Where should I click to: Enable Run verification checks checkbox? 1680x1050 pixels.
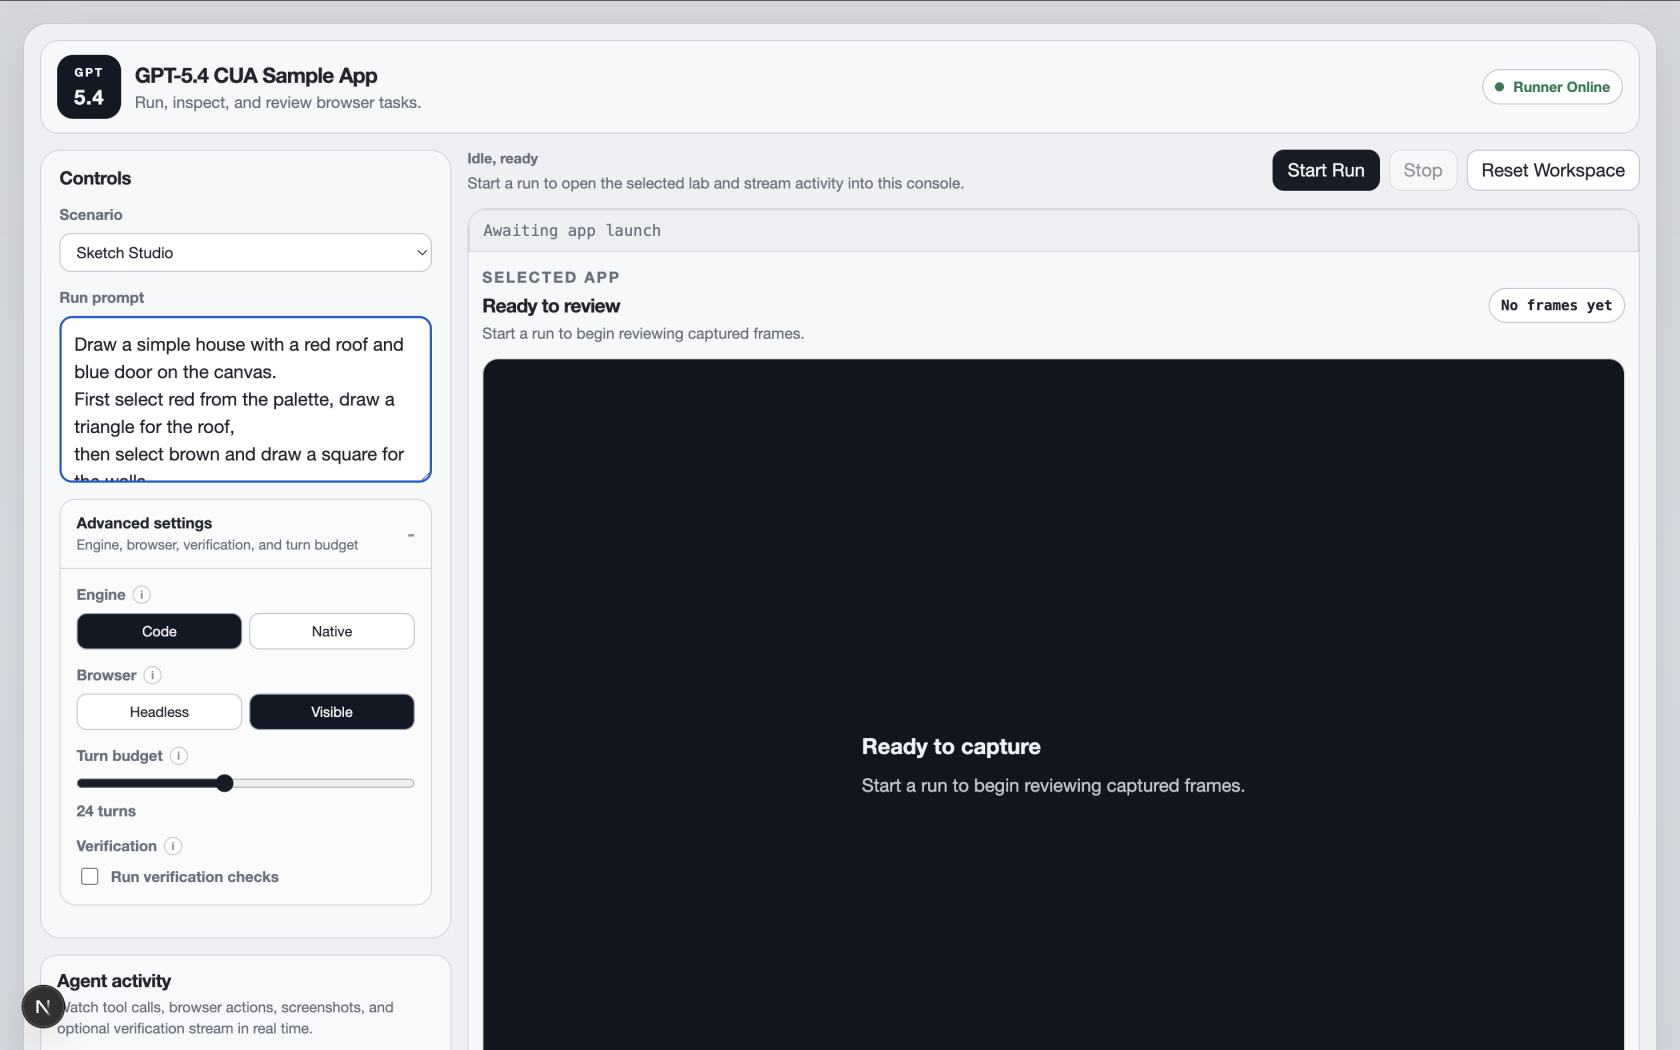pyautogui.click(x=90, y=877)
